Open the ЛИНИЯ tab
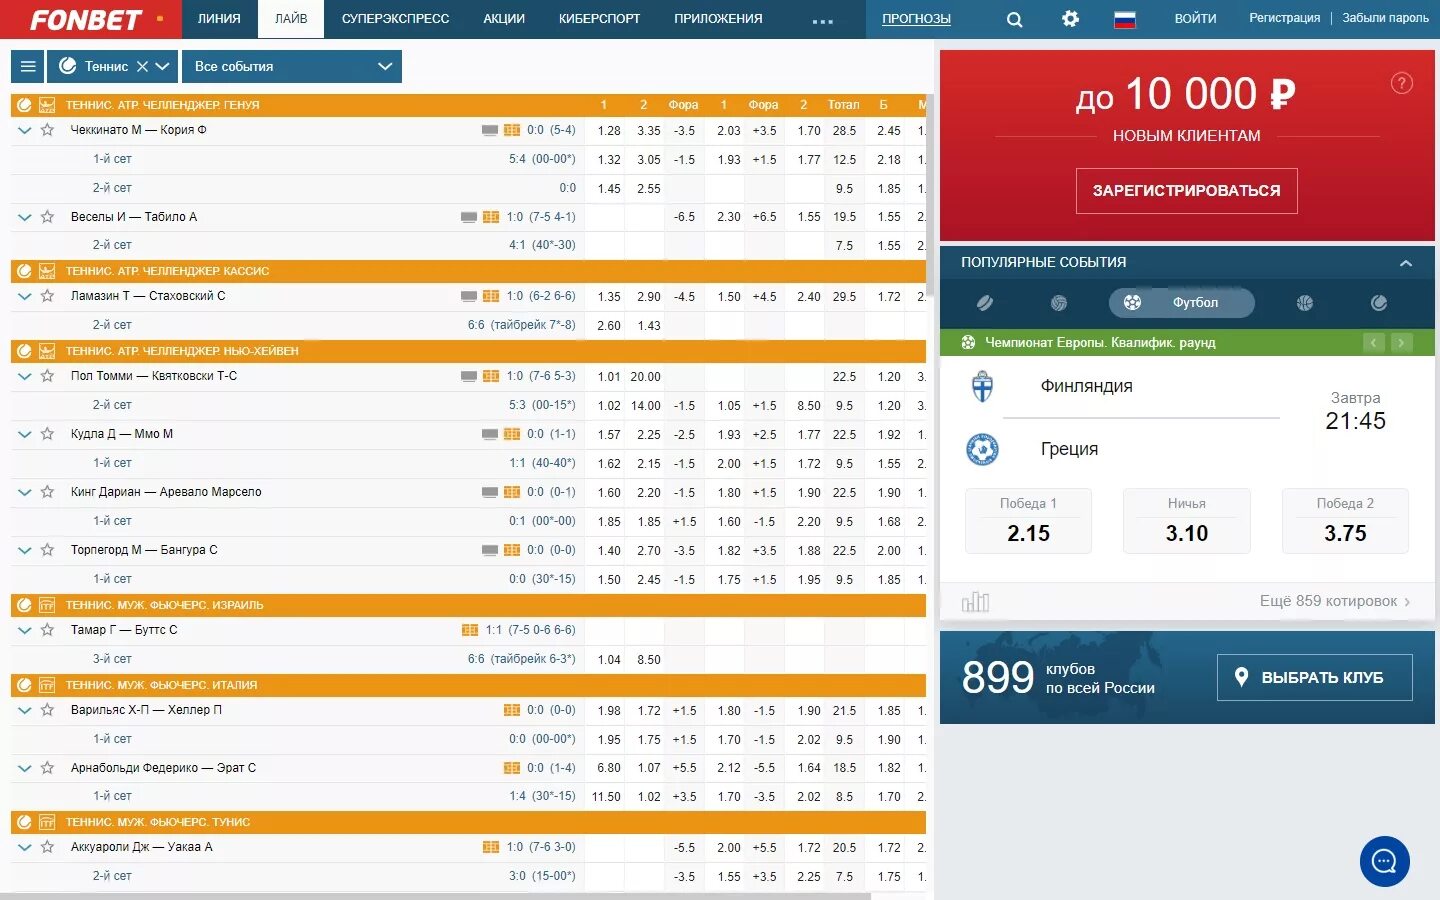 (219, 19)
